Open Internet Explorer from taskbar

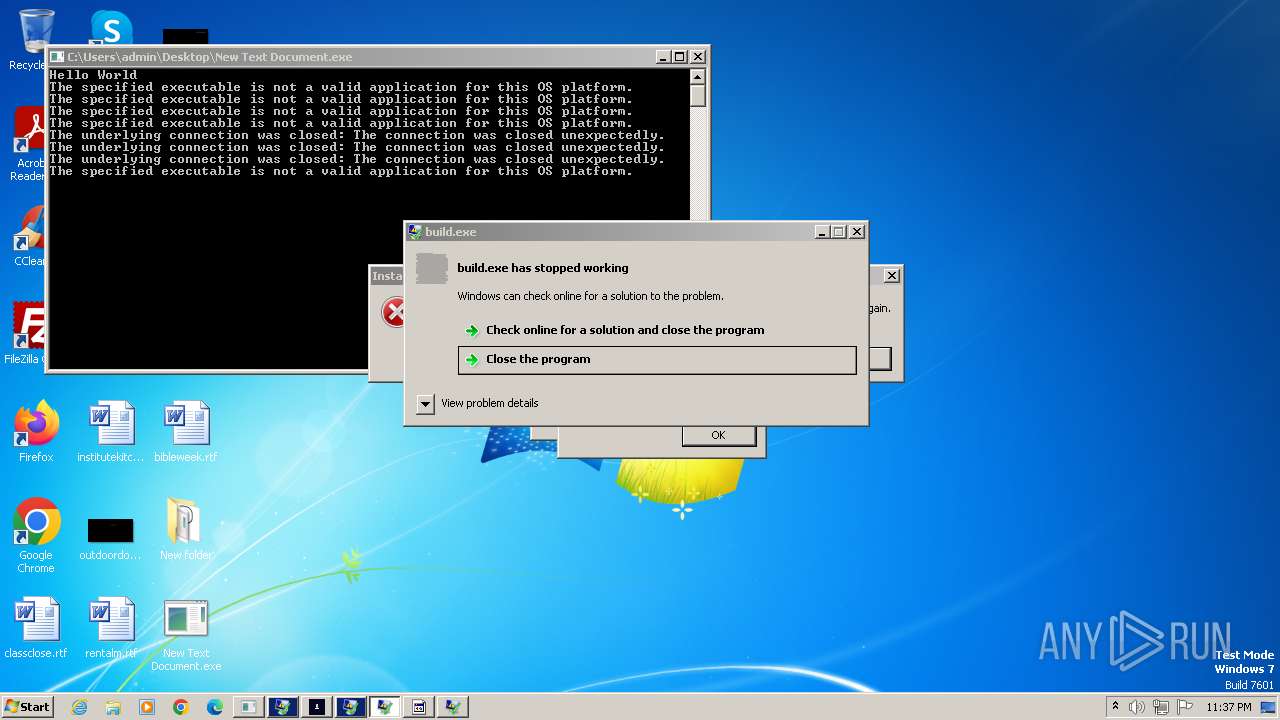pos(79,707)
